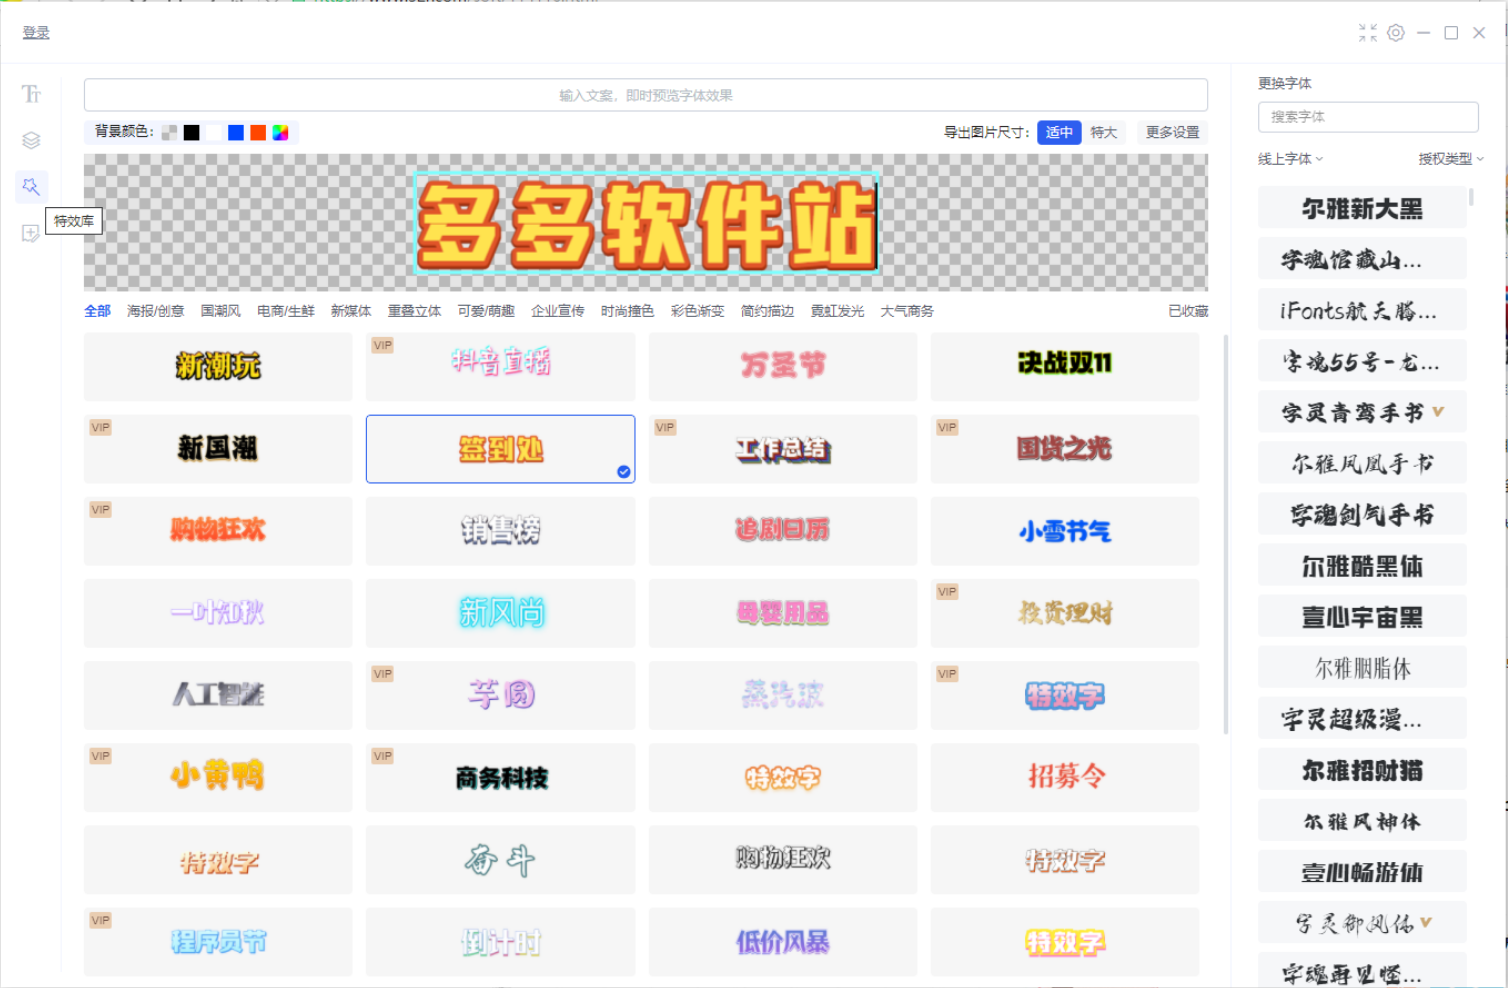Select 特大 export image size

tap(1104, 132)
